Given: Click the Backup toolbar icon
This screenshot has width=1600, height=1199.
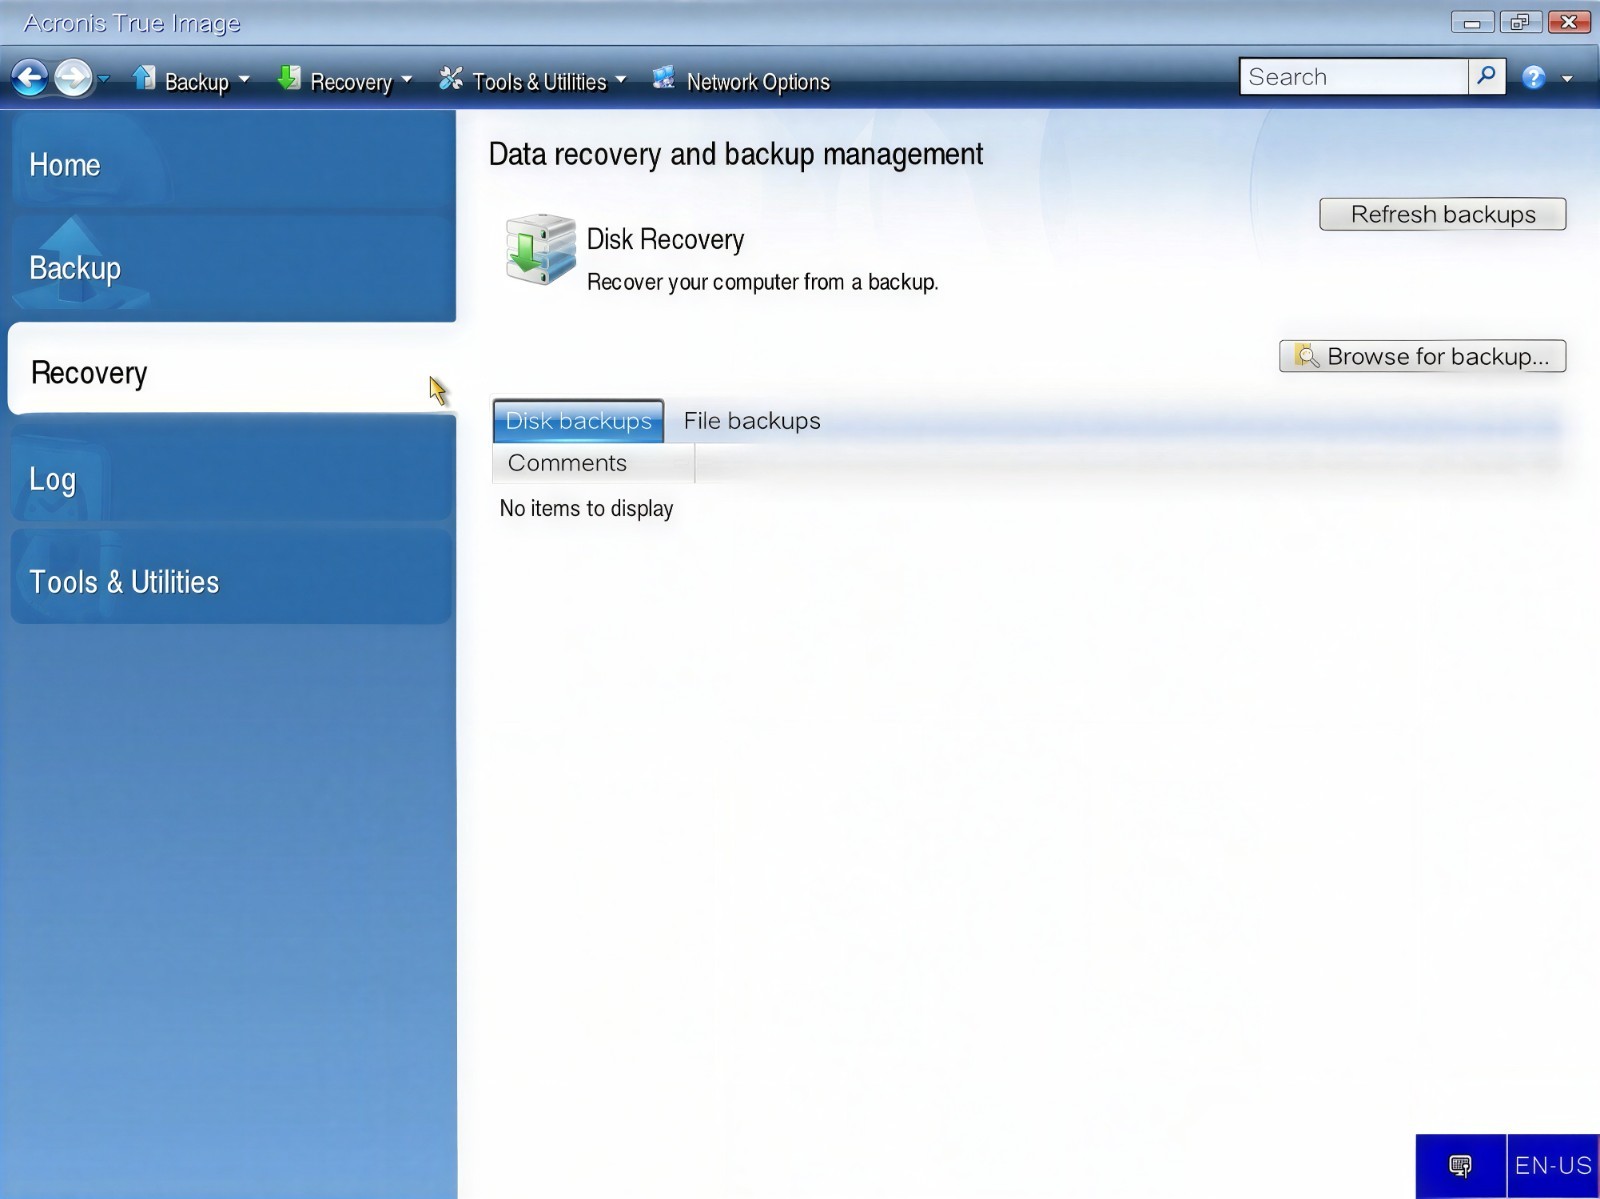Looking at the screenshot, I should tap(144, 78).
